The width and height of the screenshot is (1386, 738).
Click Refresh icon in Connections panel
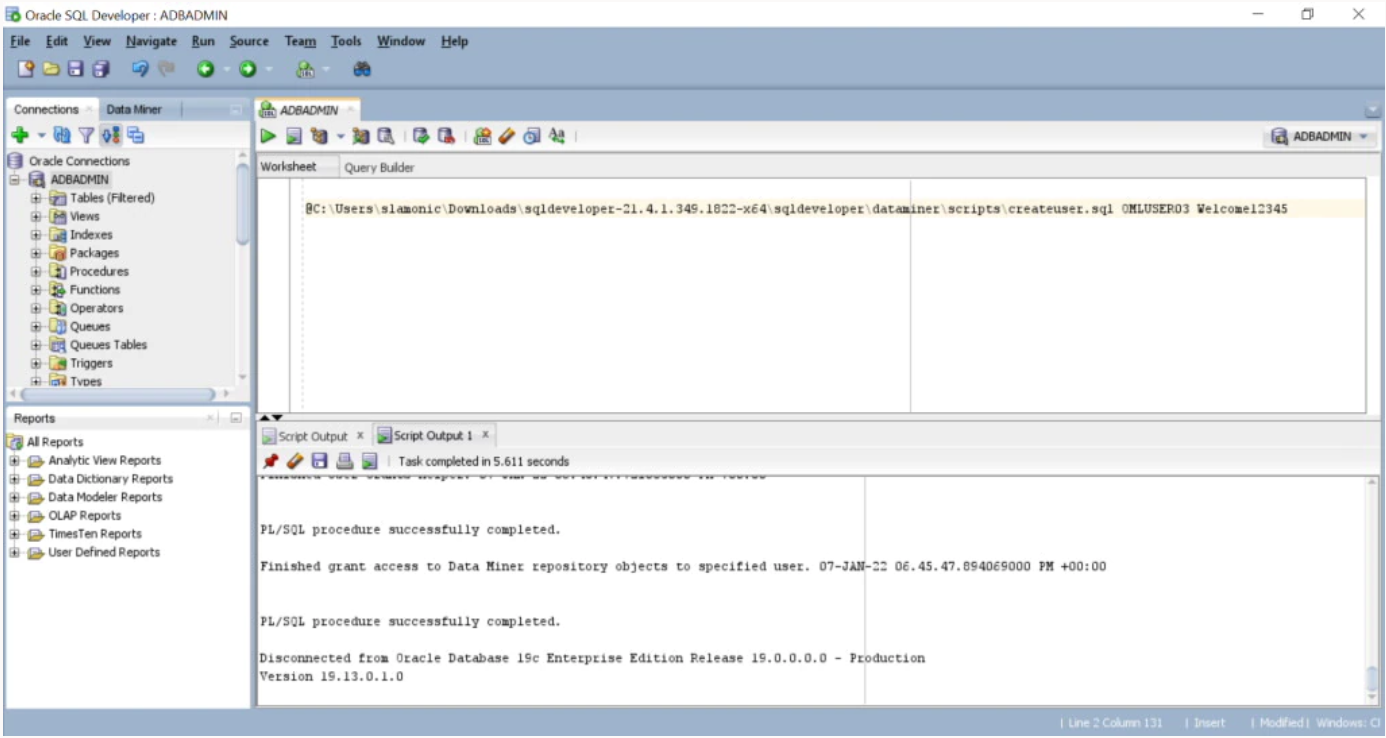click(x=62, y=135)
